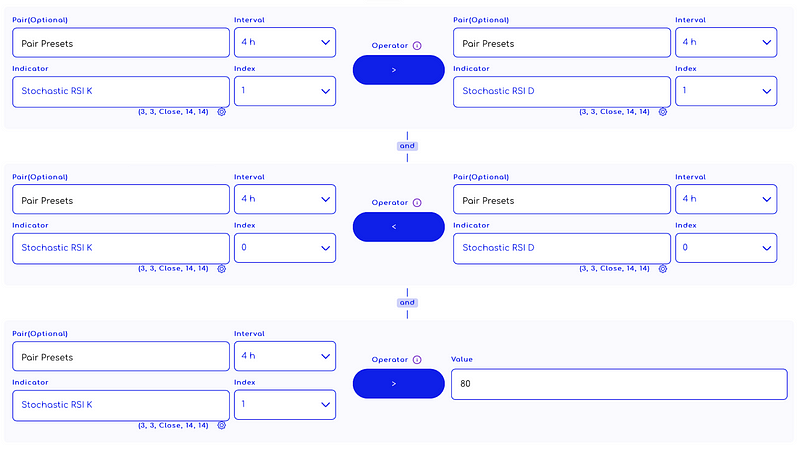Image resolution: width=800 pixels, height=449 pixels.
Task: Click the greater-than operator button in third condition
Action: (398, 384)
